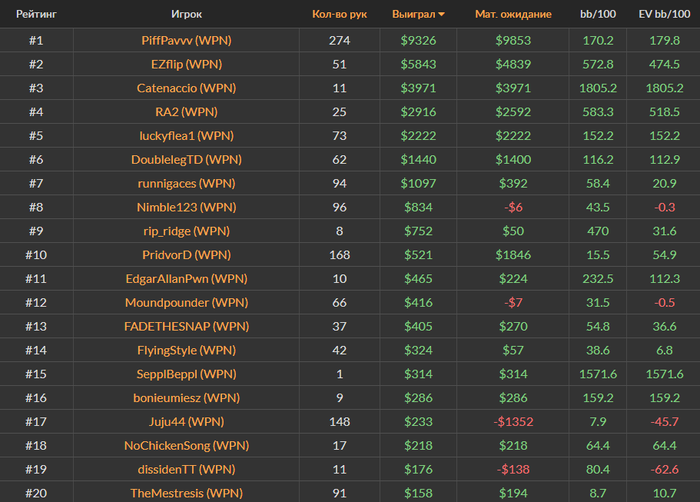Open player Catenaccio (WPN) link
700x502 pixels.
pos(186,88)
